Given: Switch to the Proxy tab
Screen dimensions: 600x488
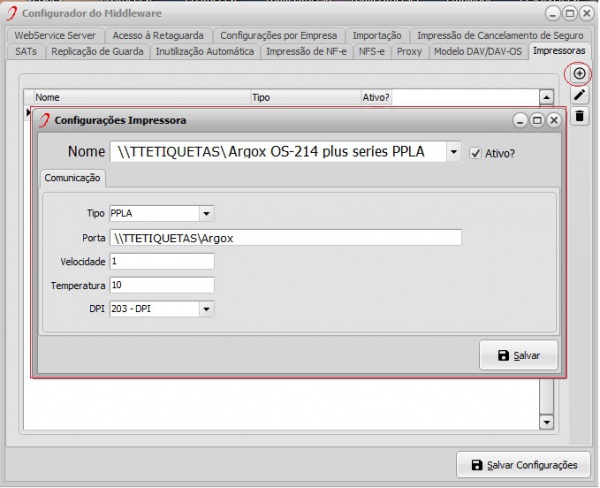Looking at the screenshot, I should click(x=408, y=51).
